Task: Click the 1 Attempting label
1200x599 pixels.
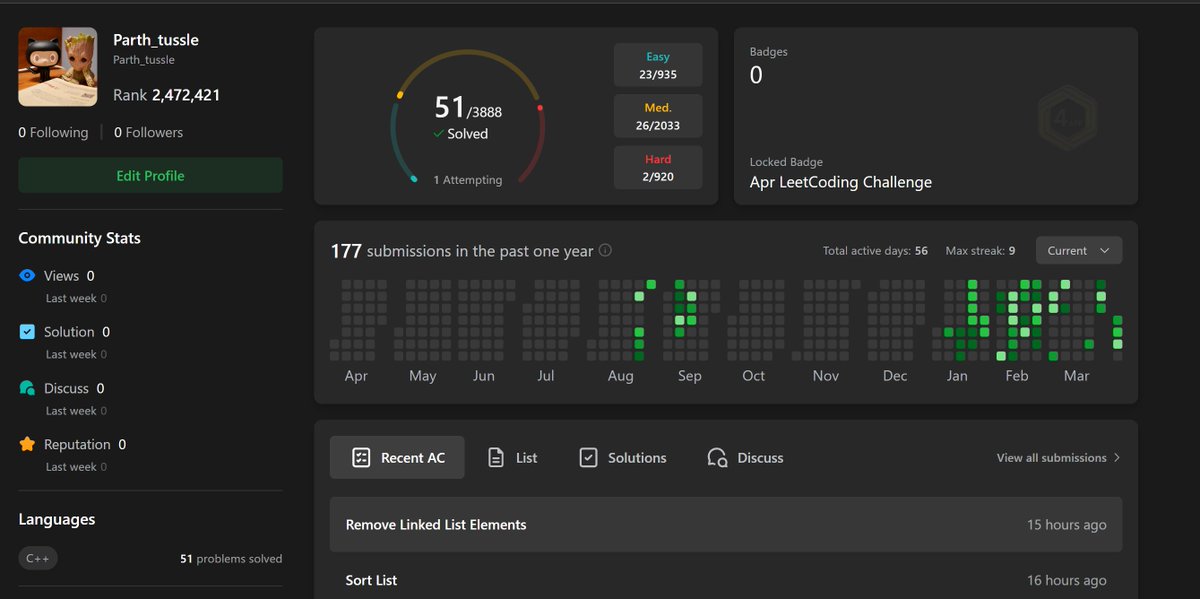Action: (x=468, y=180)
